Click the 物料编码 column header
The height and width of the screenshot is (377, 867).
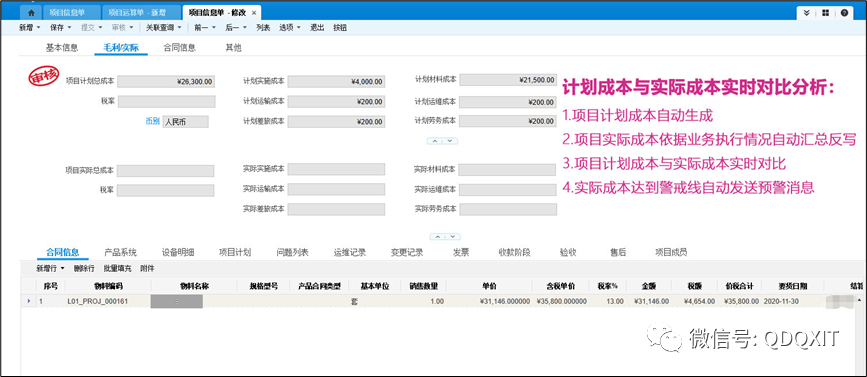coord(108,286)
